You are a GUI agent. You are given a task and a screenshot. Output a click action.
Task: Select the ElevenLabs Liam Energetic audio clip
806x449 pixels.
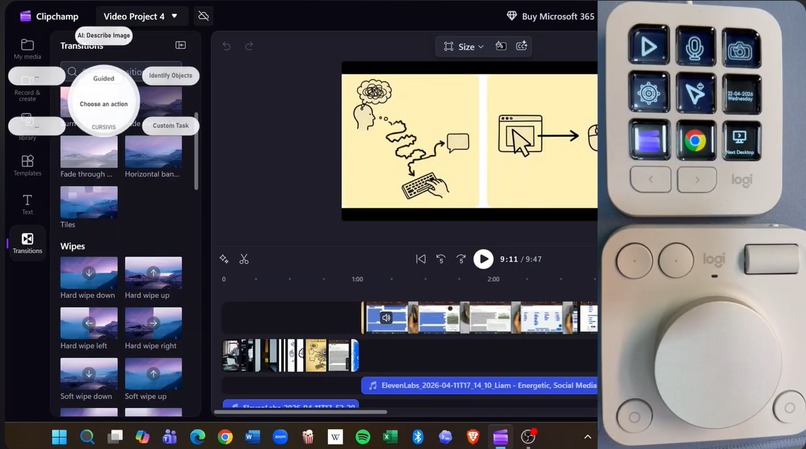click(x=479, y=385)
